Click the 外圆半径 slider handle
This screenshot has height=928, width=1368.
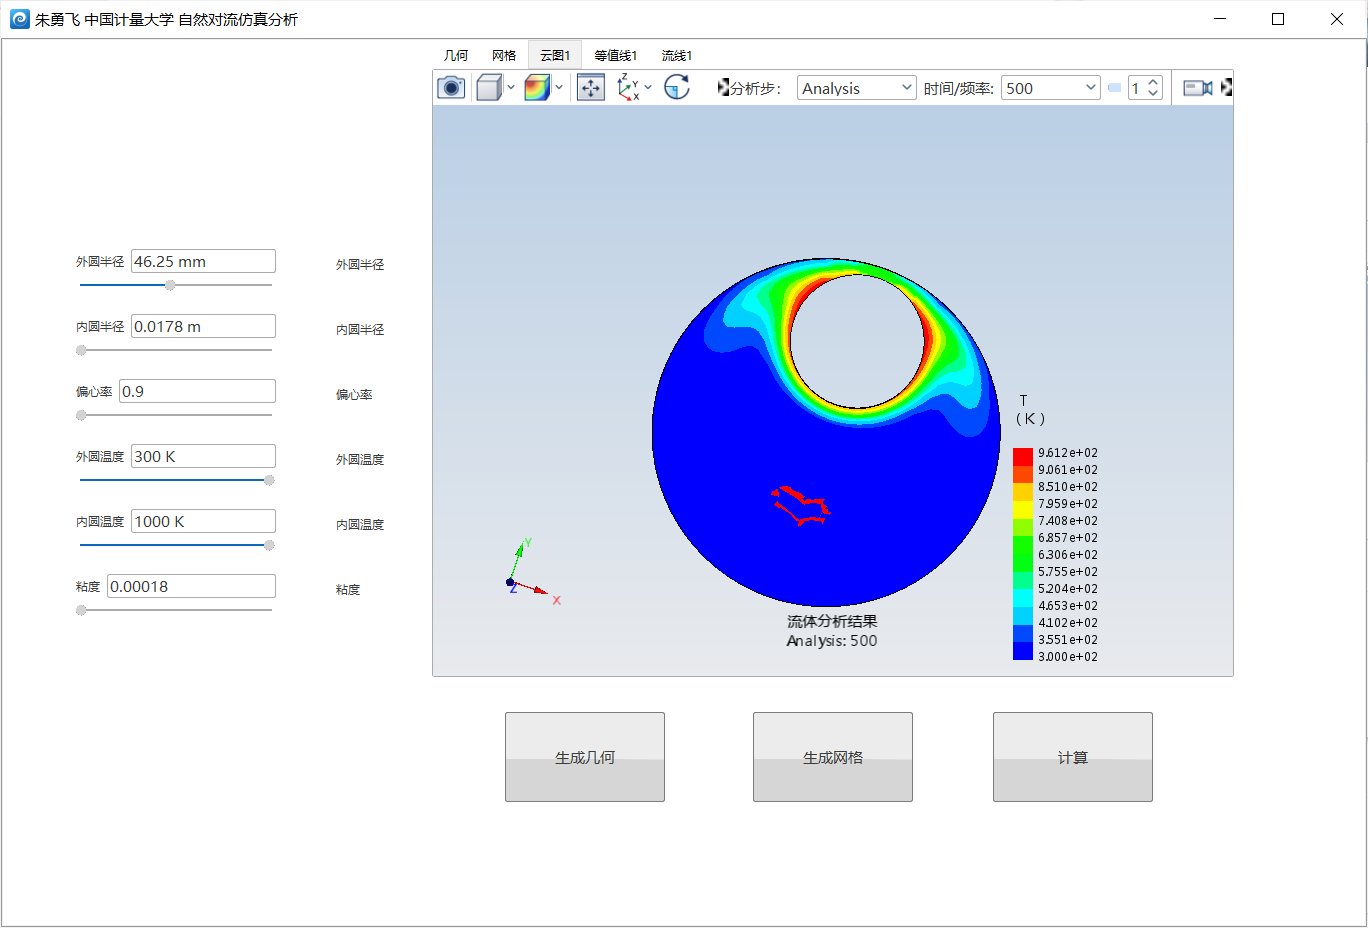pos(170,285)
